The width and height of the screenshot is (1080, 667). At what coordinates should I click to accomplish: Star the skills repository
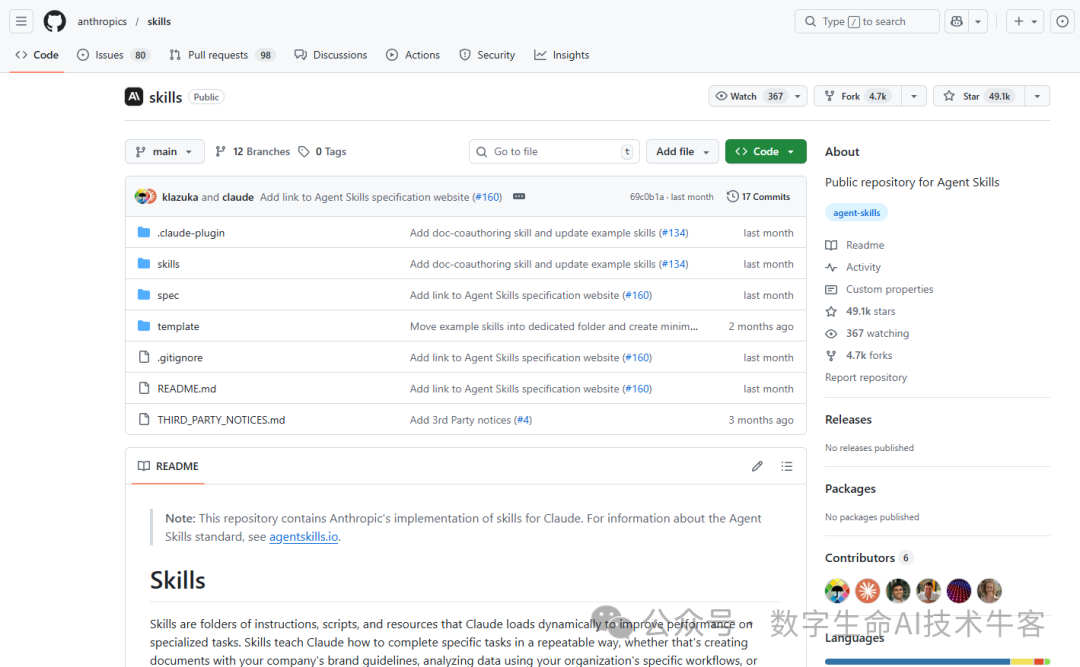coord(979,96)
